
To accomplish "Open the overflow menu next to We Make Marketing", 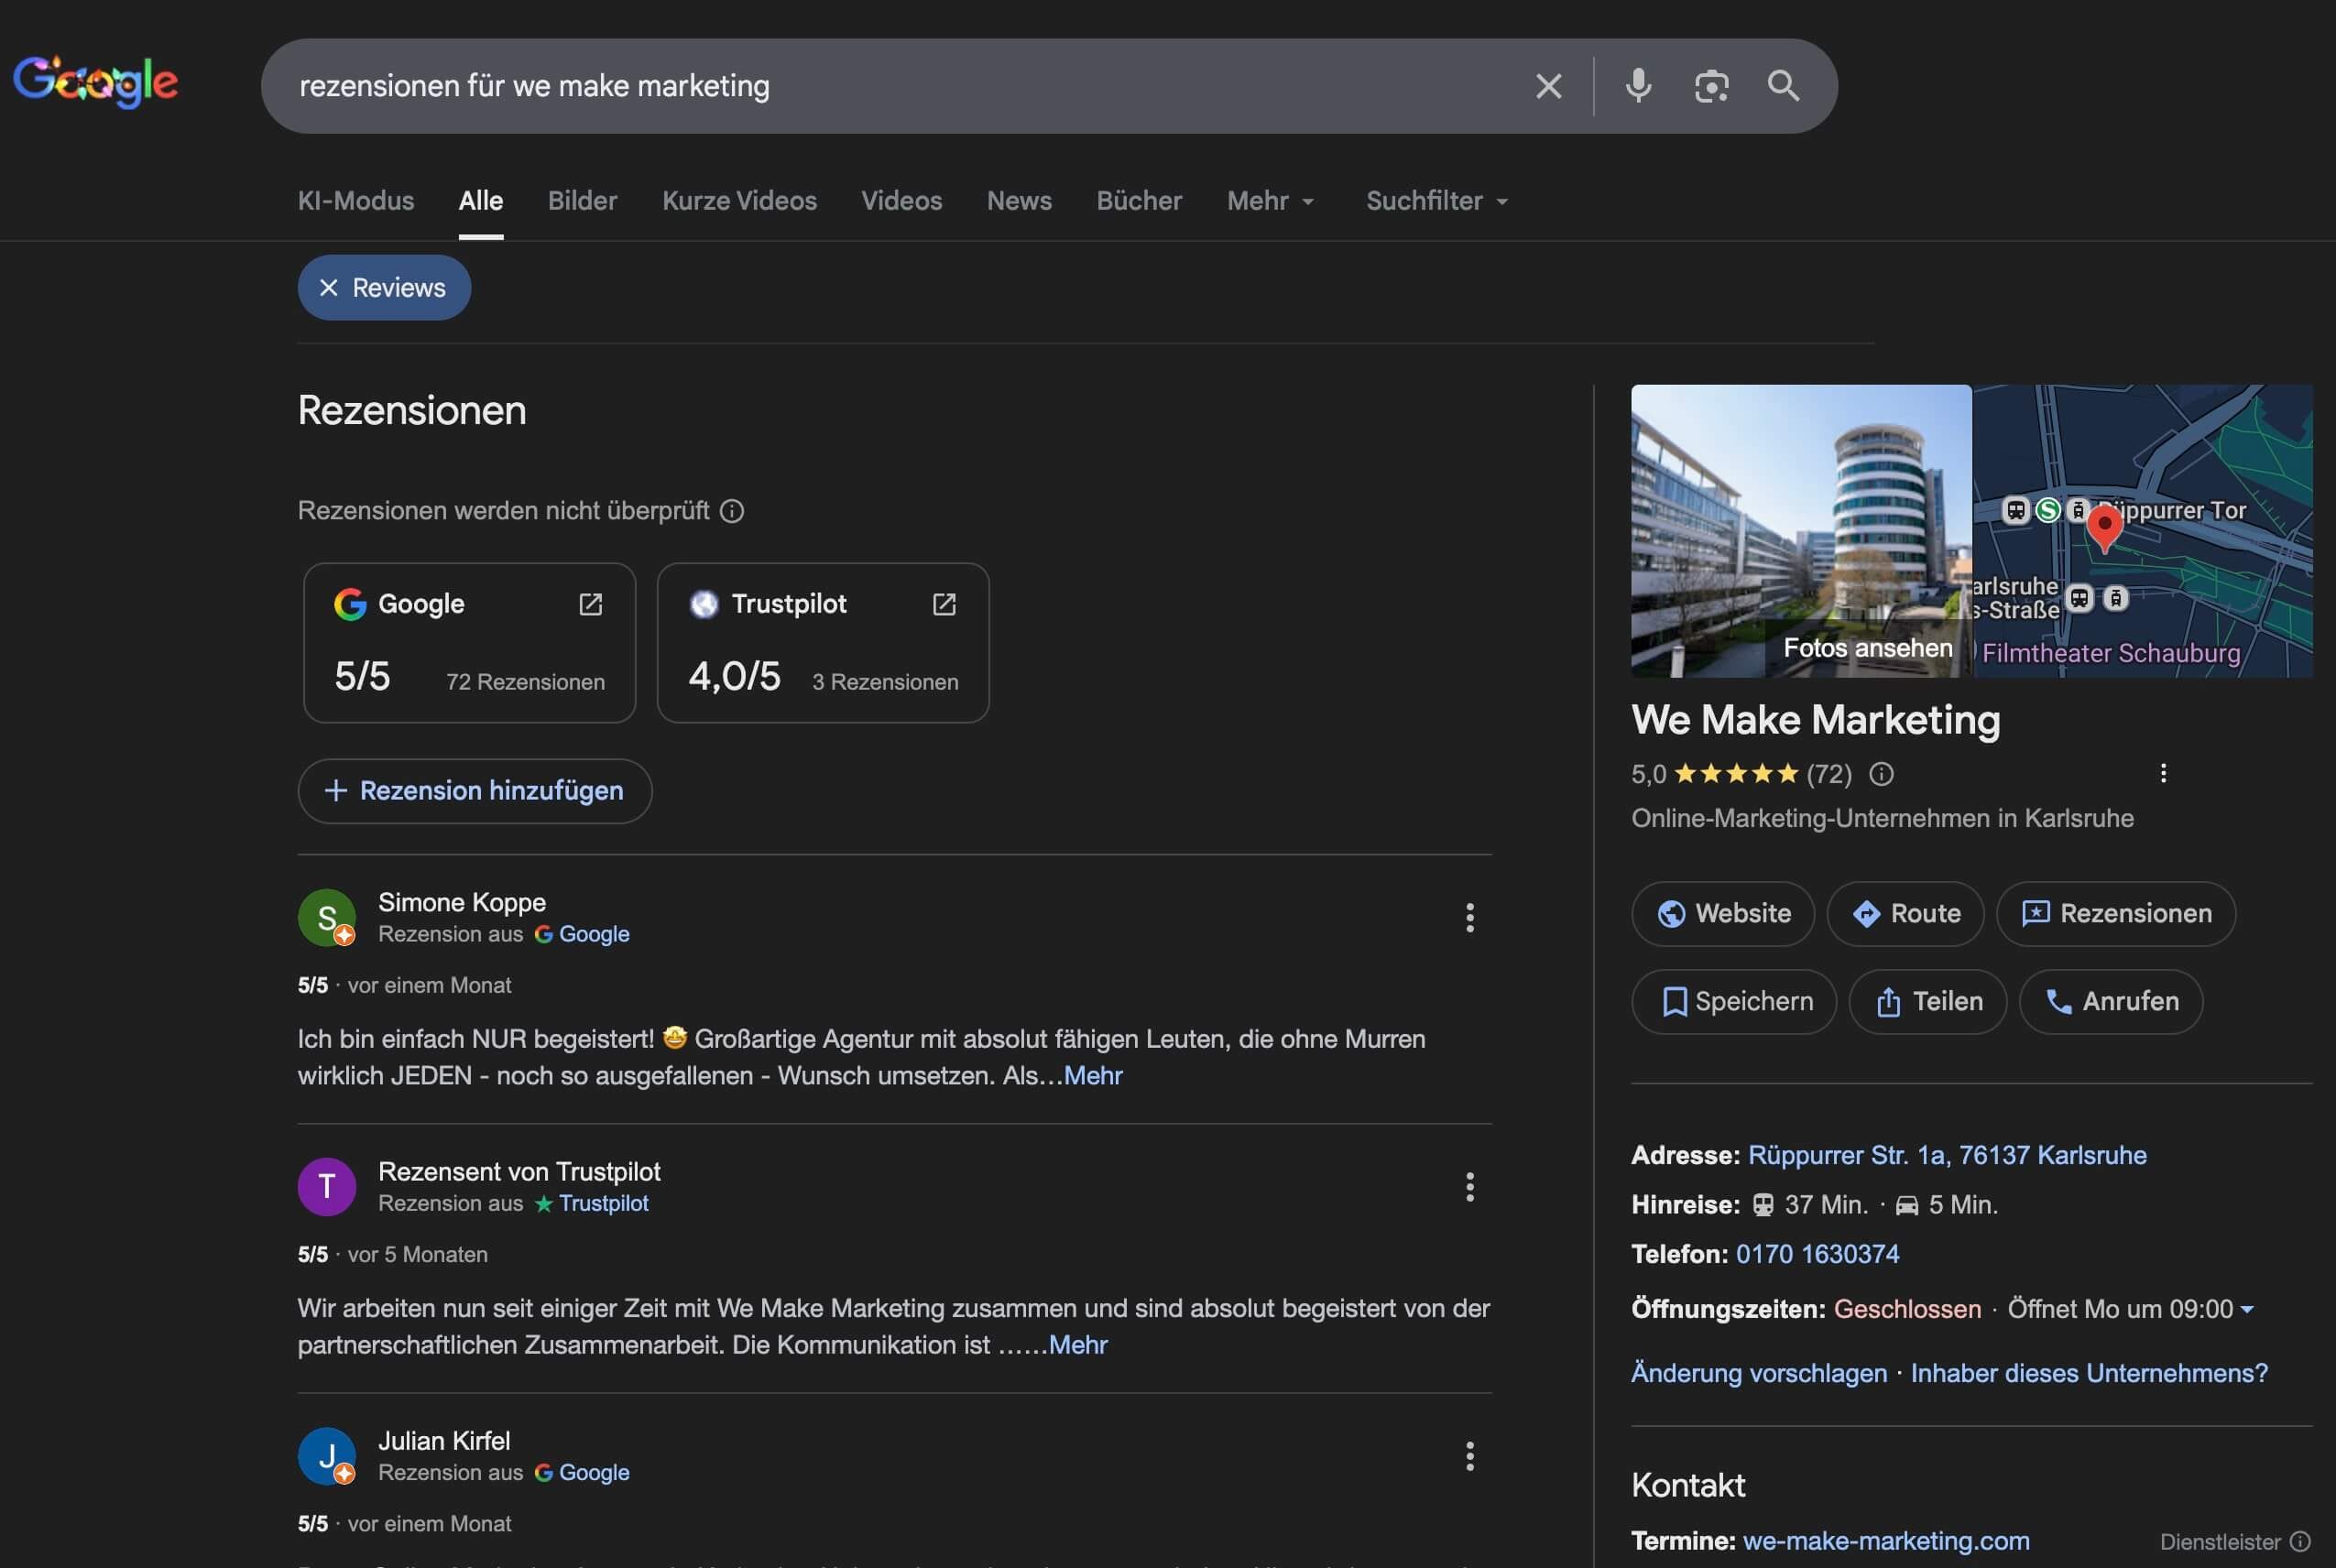I will 2164,772.
